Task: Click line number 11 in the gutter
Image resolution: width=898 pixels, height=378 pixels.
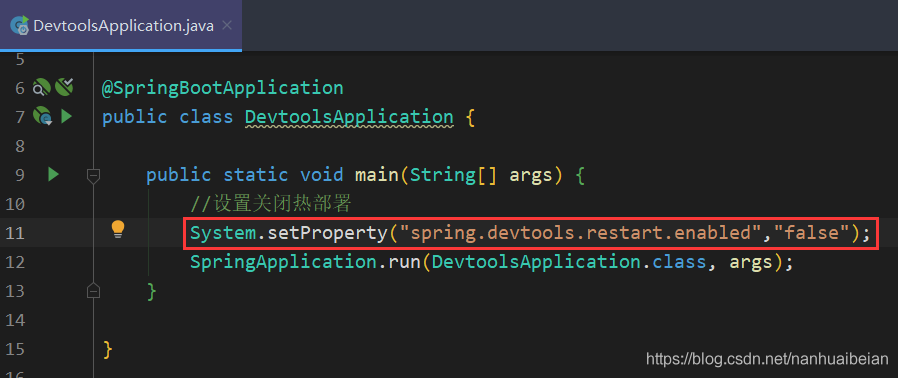Action: click(15, 233)
